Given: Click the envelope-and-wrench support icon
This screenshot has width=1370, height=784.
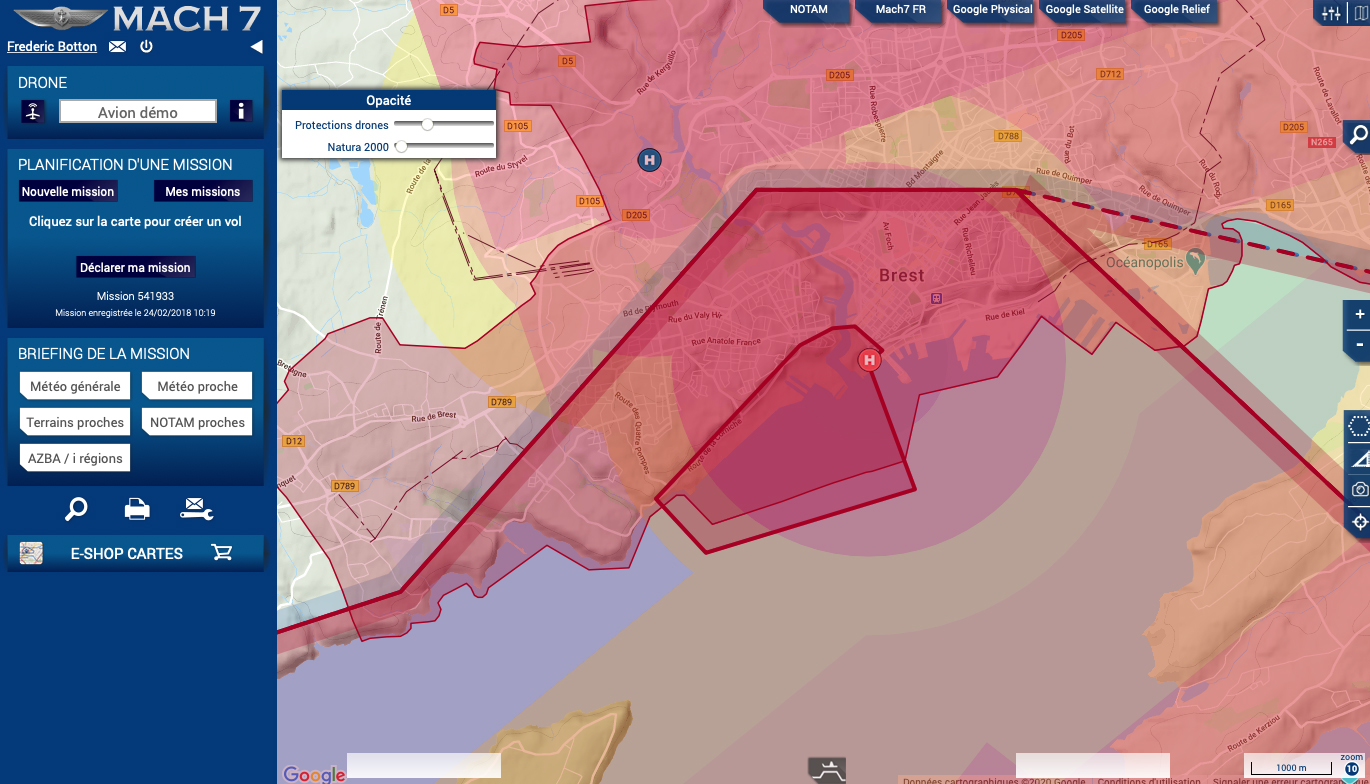Looking at the screenshot, I should click(x=197, y=509).
